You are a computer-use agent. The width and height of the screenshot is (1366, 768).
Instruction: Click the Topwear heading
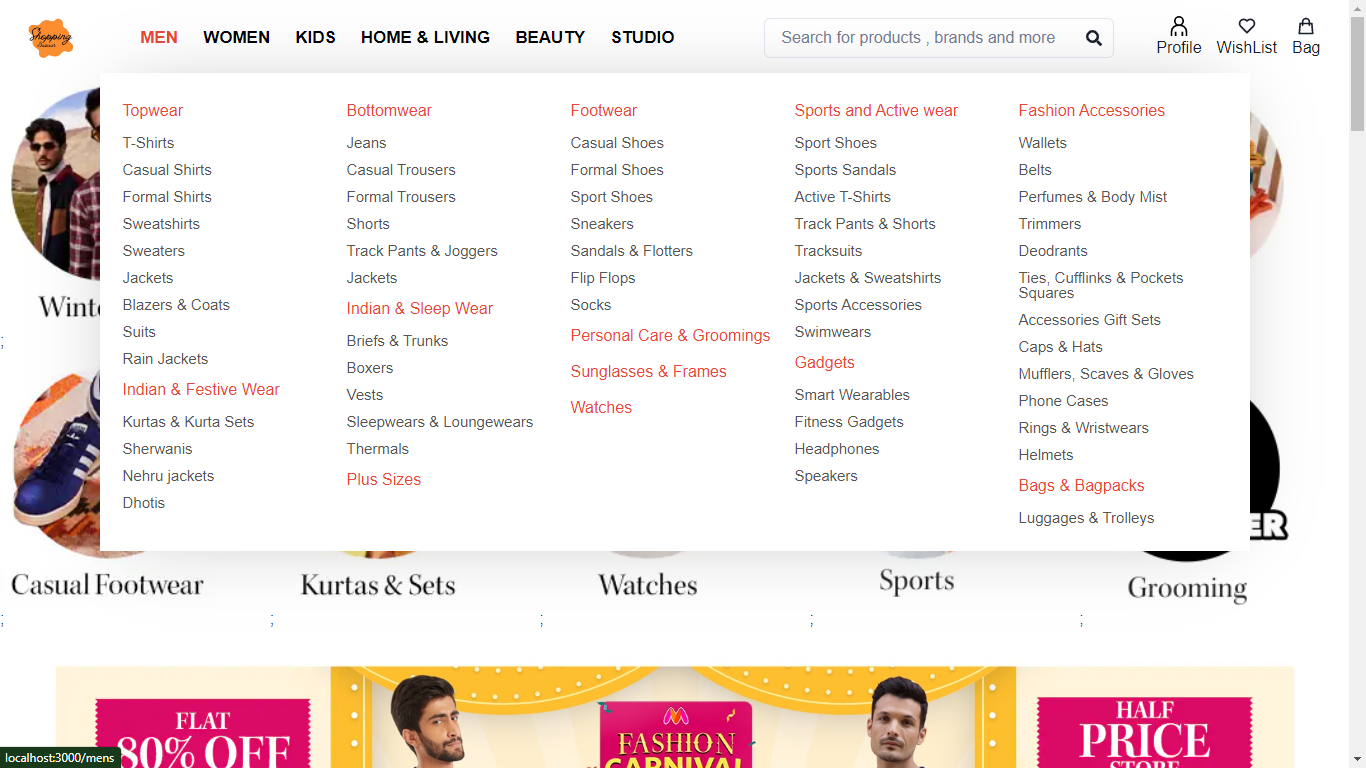pos(153,111)
